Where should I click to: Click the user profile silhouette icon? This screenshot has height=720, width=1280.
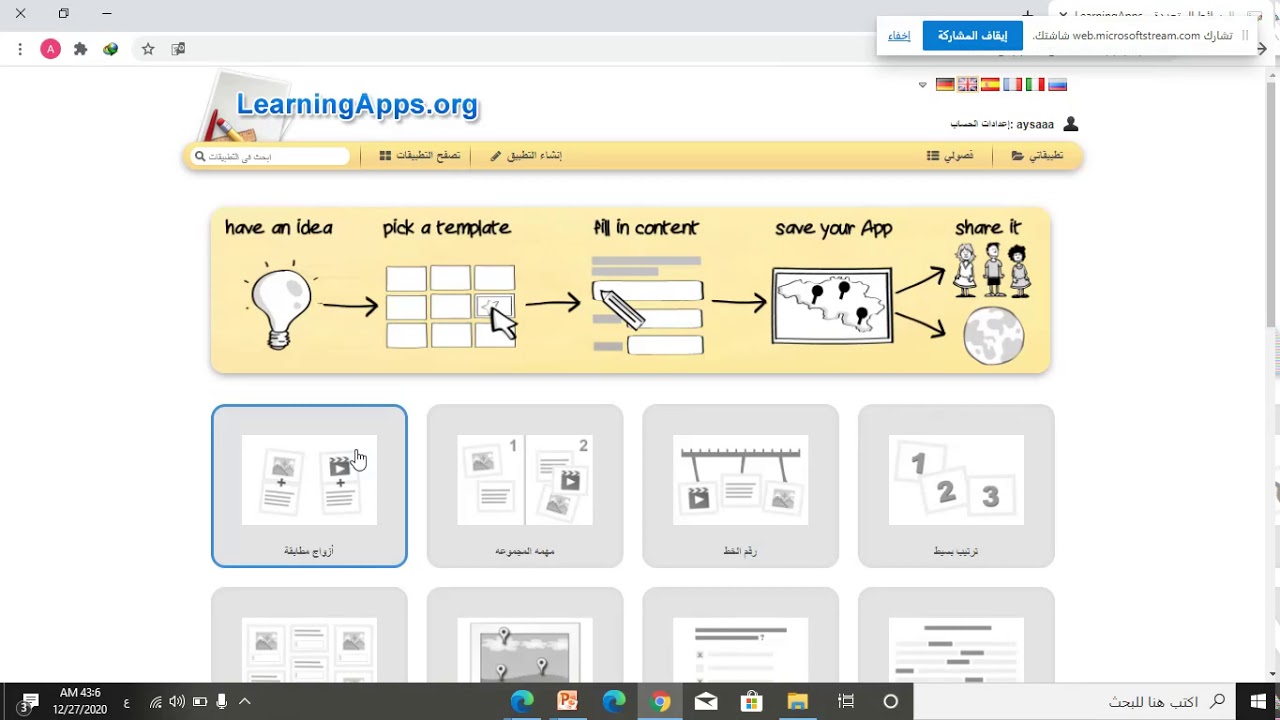[1071, 124]
